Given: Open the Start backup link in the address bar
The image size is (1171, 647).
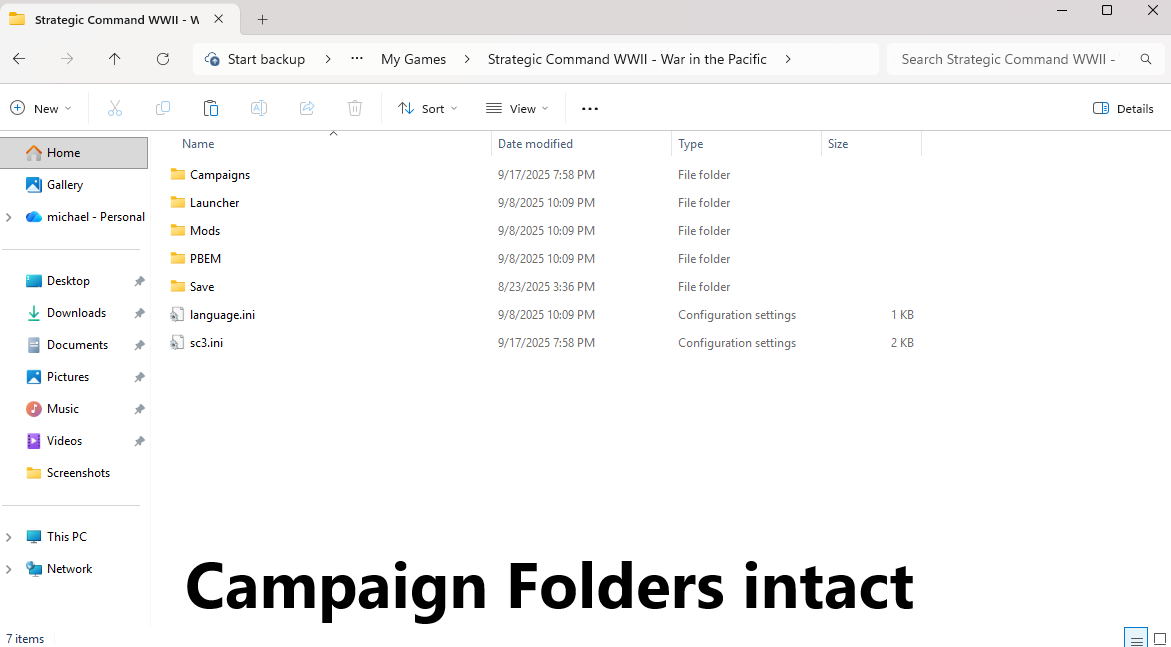Looking at the screenshot, I should [264, 59].
